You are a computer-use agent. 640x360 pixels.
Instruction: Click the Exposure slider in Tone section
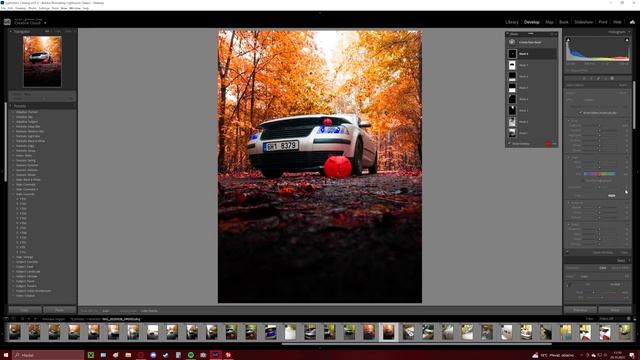[x=599, y=126]
